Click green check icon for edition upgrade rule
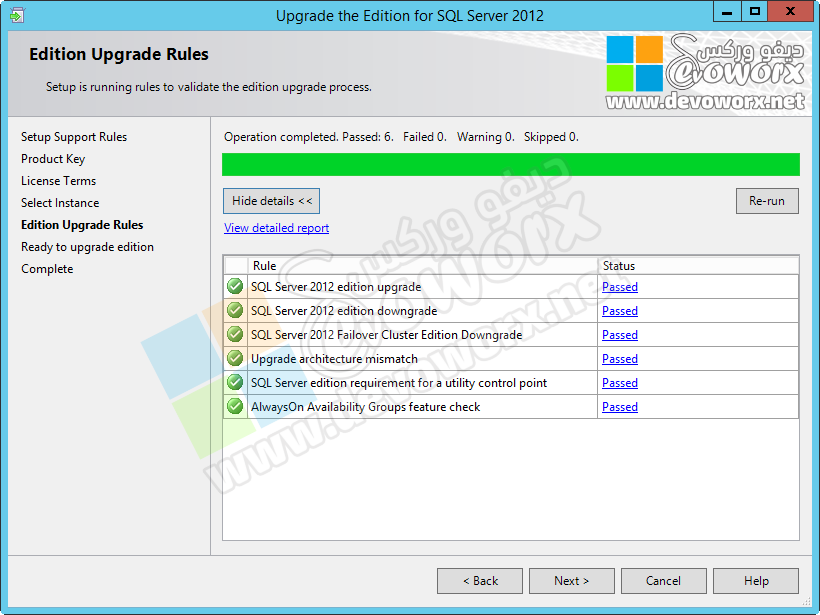This screenshot has height=615, width=820. pyautogui.click(x=235, y=286)
